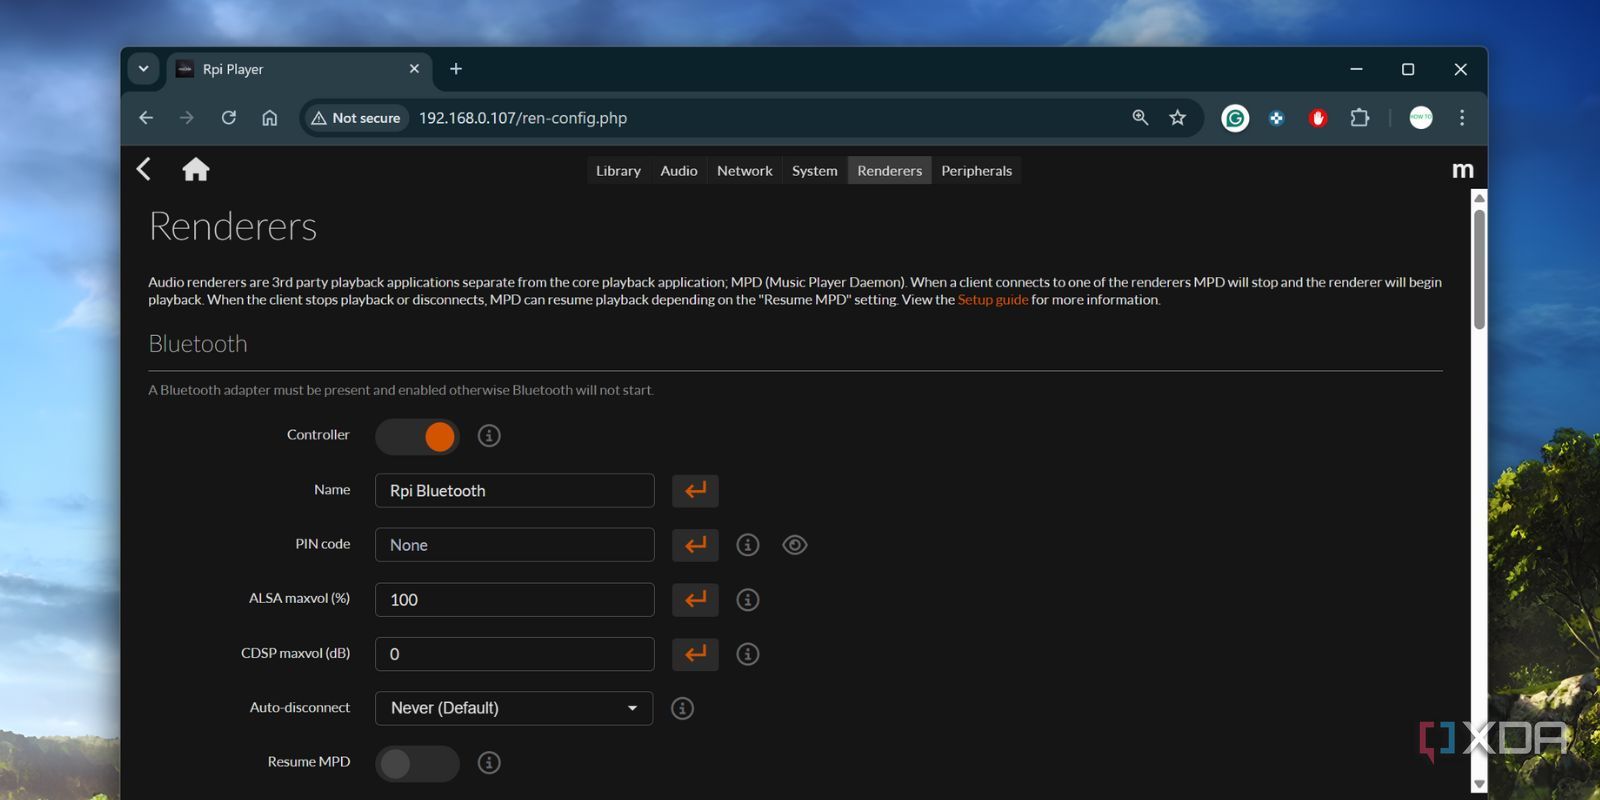
Task: Go back with the page's left chevron
Action: tap(144, 169)
